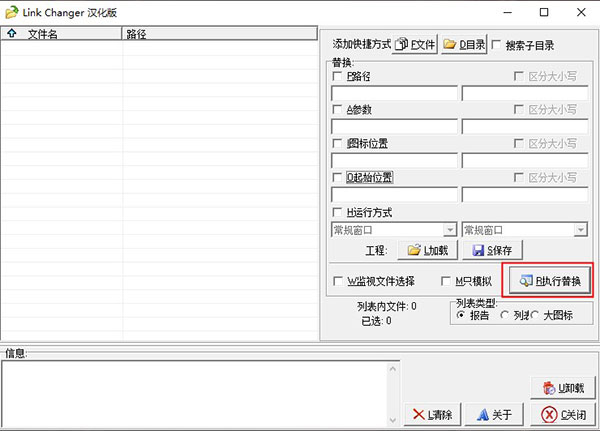Click the 信息 box scroll-down arrow

pyautogui.click(x=393, y=420)
